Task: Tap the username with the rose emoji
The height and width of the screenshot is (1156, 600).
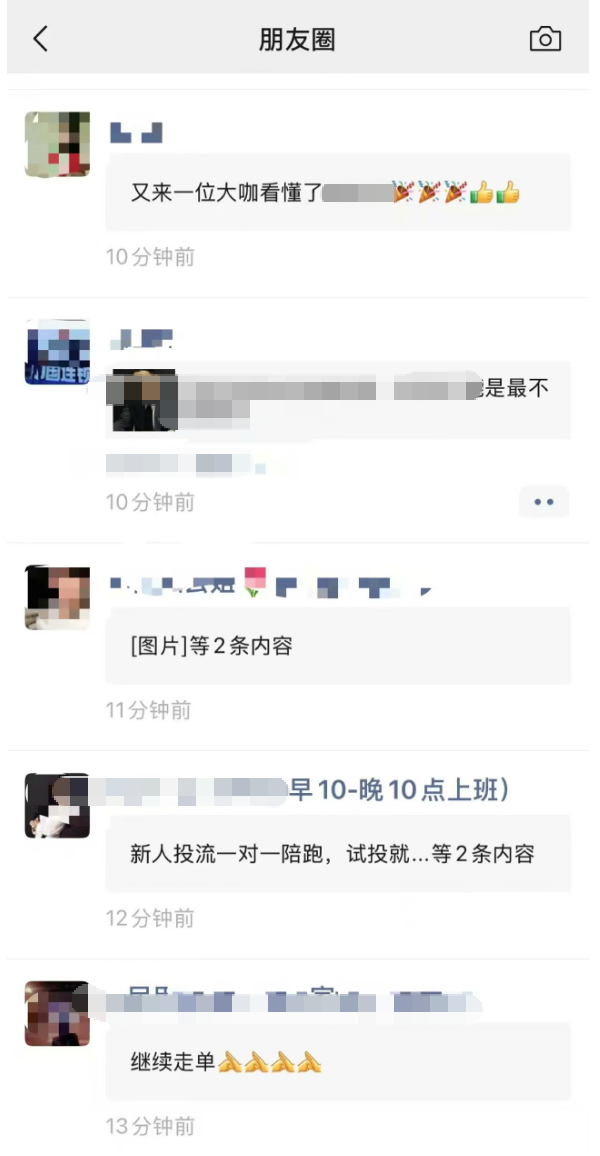Action: coord(270,585)
